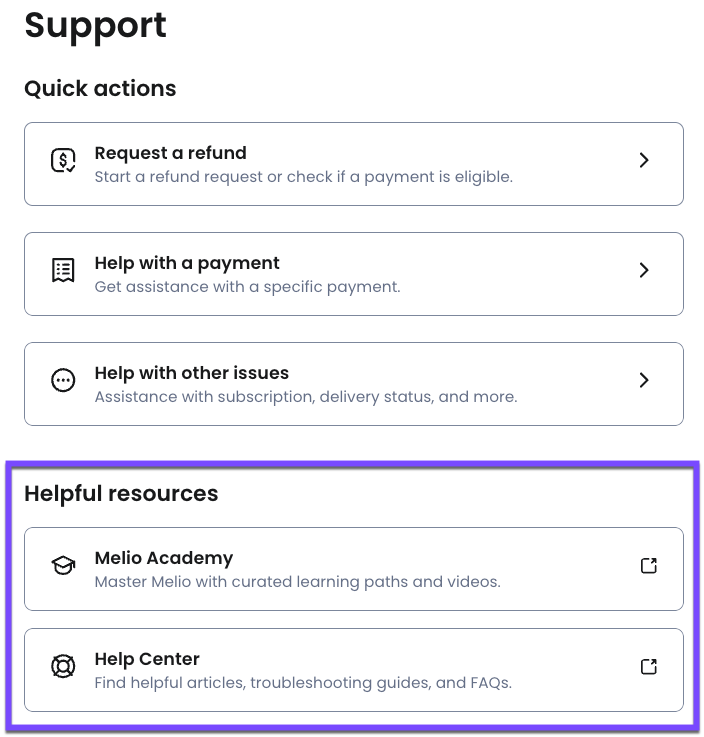
Task: Open Melio Academy via its external link icon
Action: pyautogui.click(x=649, y=566)
